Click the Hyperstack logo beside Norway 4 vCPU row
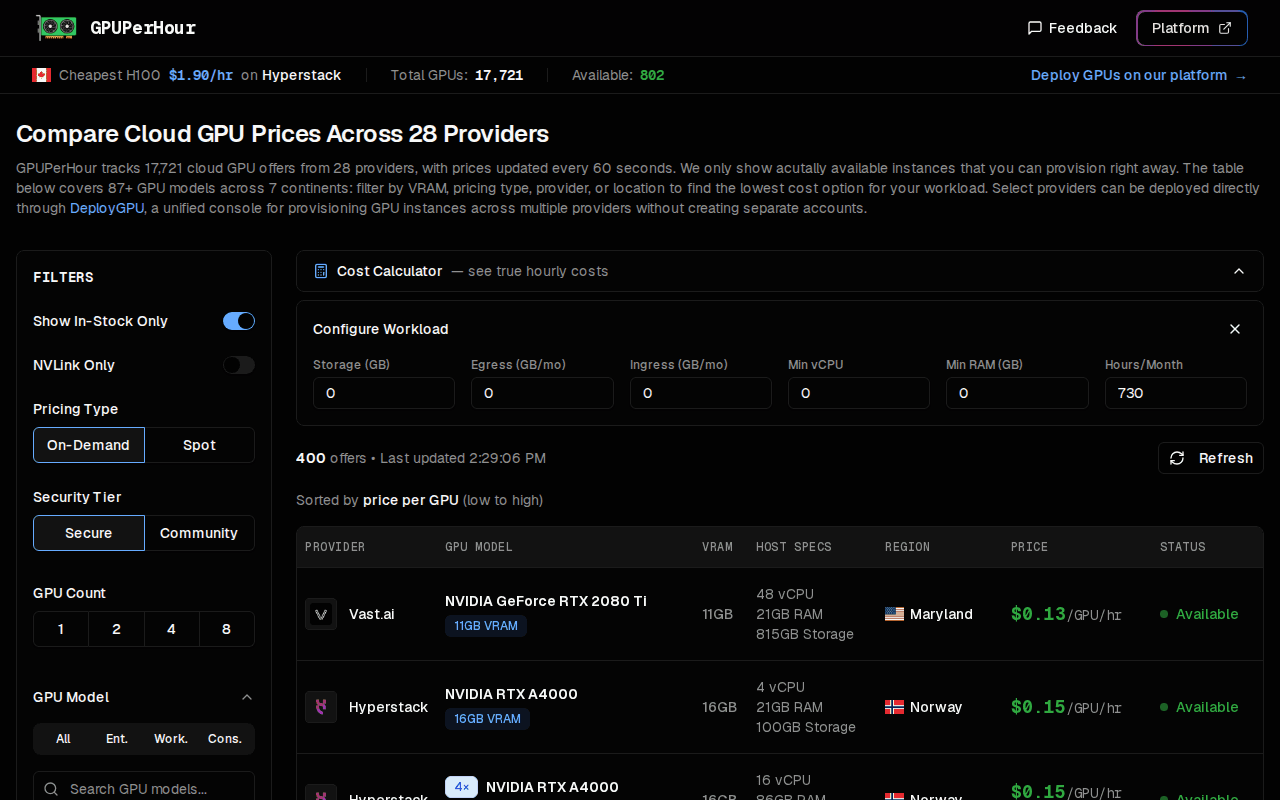Image resolution: width=1280 pixels, height=800 pixels. (321, 707)
